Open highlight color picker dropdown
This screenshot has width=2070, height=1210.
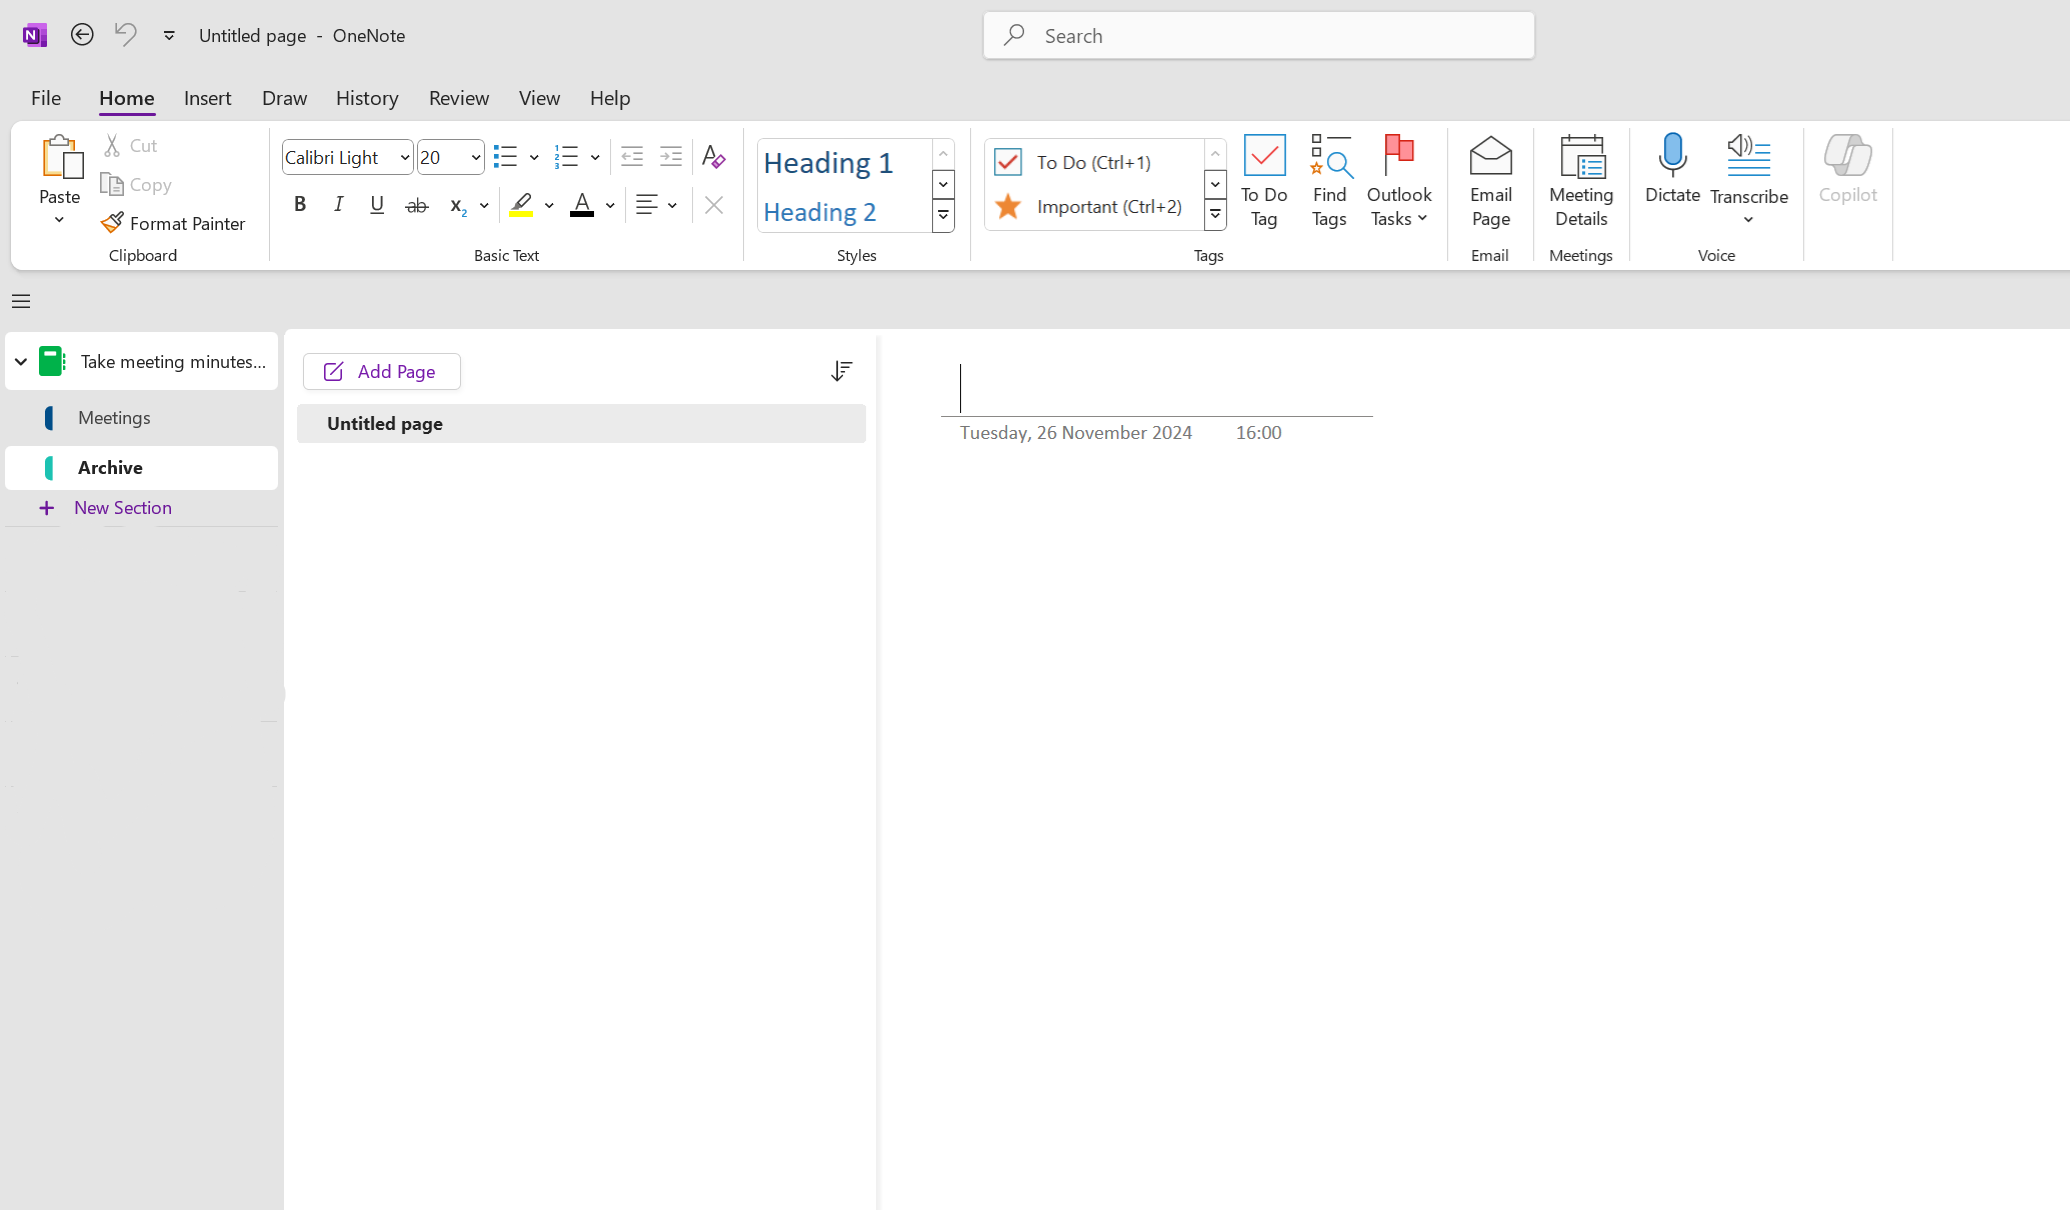pyautogui.click(x=549, y=205)
